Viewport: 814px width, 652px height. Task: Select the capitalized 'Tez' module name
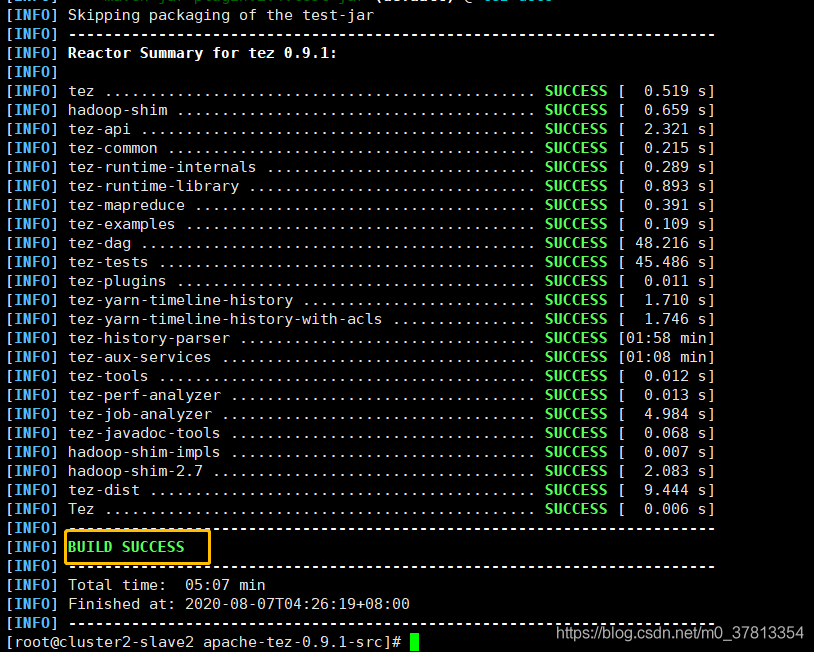pos(81,509)
